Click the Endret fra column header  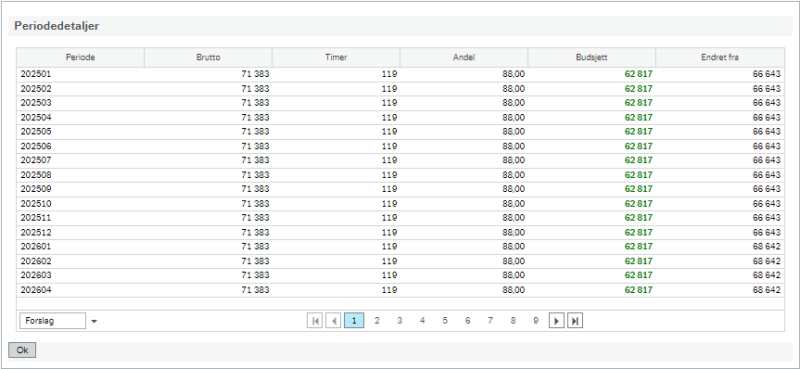[720, 58]
